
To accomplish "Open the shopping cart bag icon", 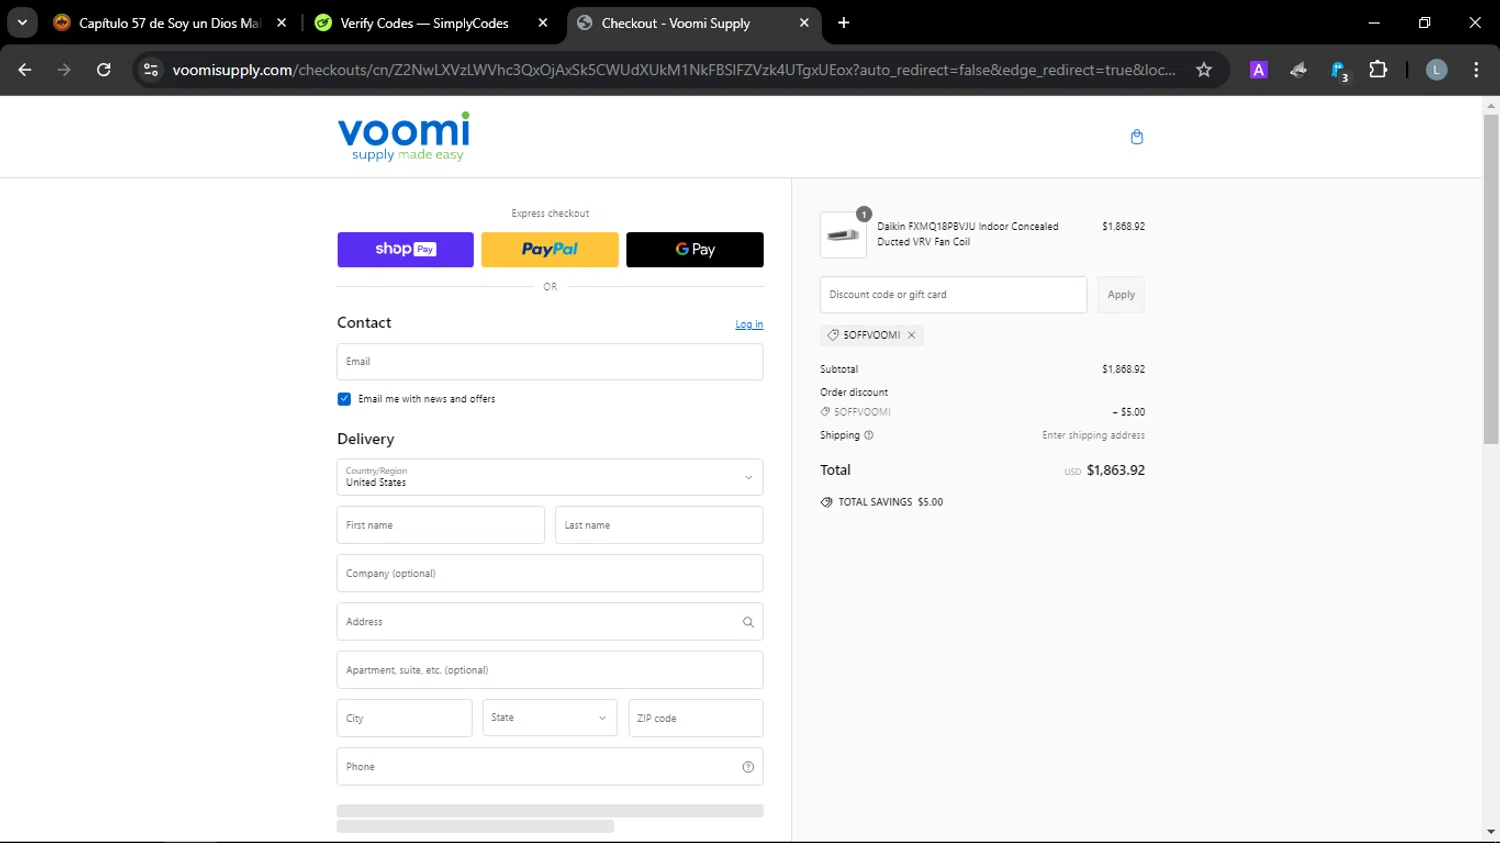I will (x=1137, y=137).
